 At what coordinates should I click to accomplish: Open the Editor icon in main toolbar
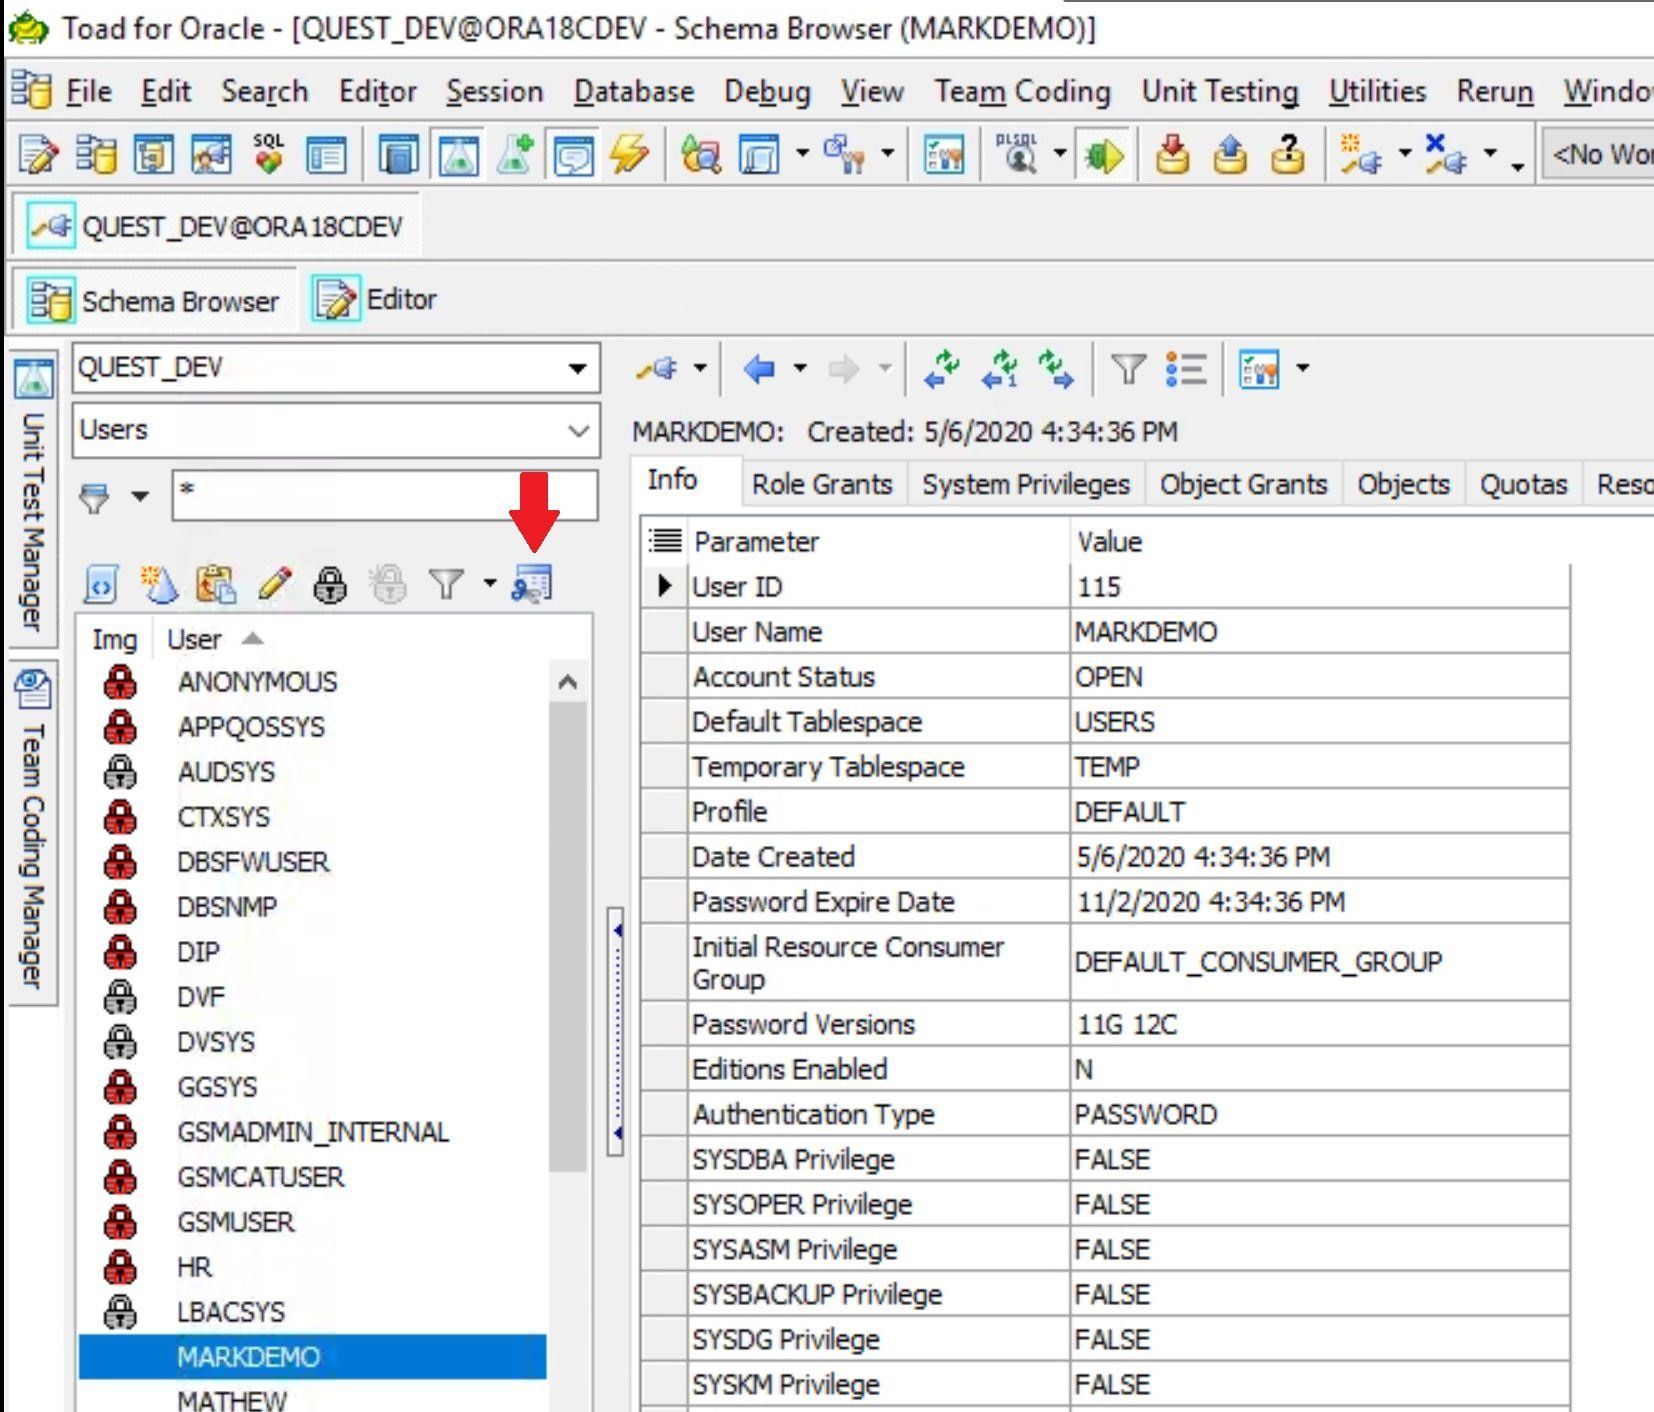click(39, 155)
